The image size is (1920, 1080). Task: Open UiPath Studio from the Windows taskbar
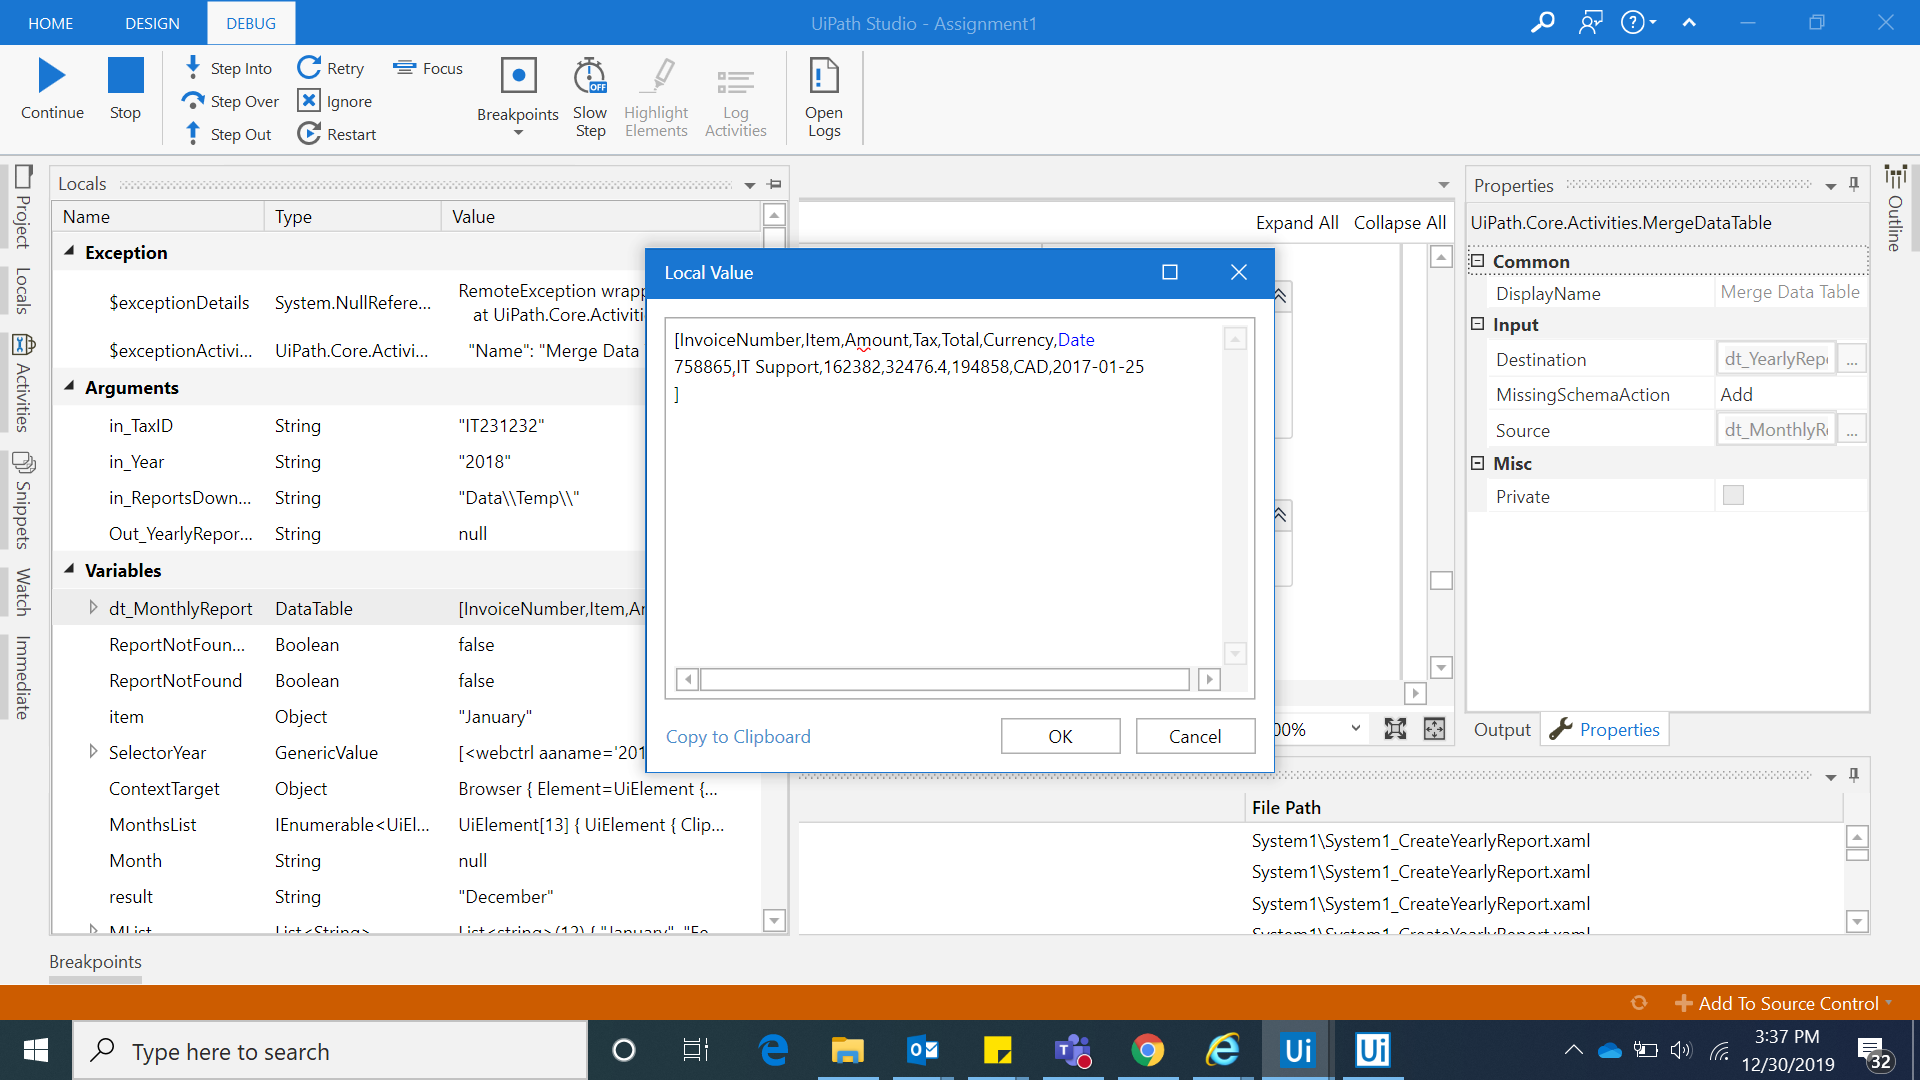point(1297,1050)
